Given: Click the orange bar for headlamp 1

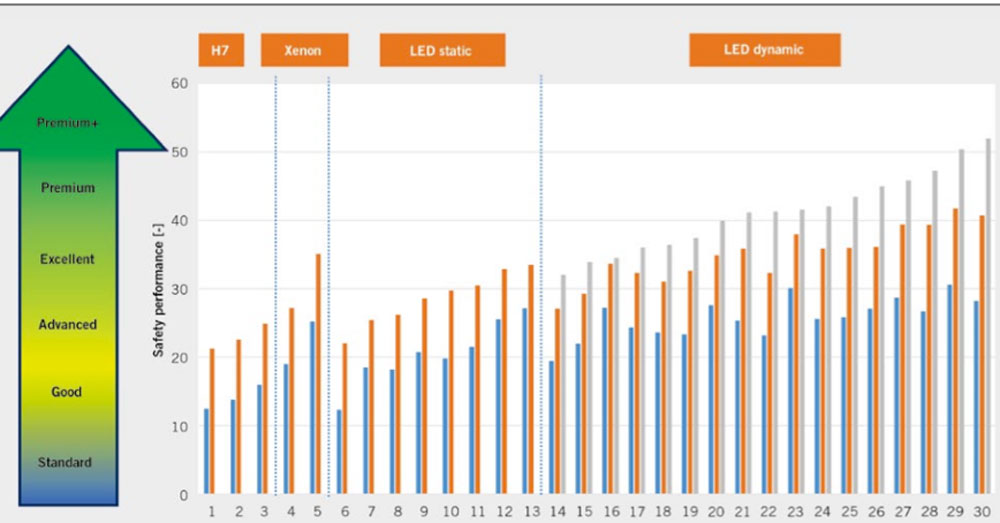Looking at the screenshot, I should pyautogui.click(x=212, y=422).
